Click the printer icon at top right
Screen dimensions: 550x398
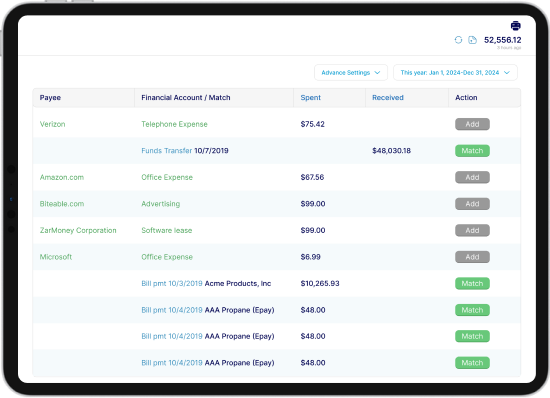[515, 26]
